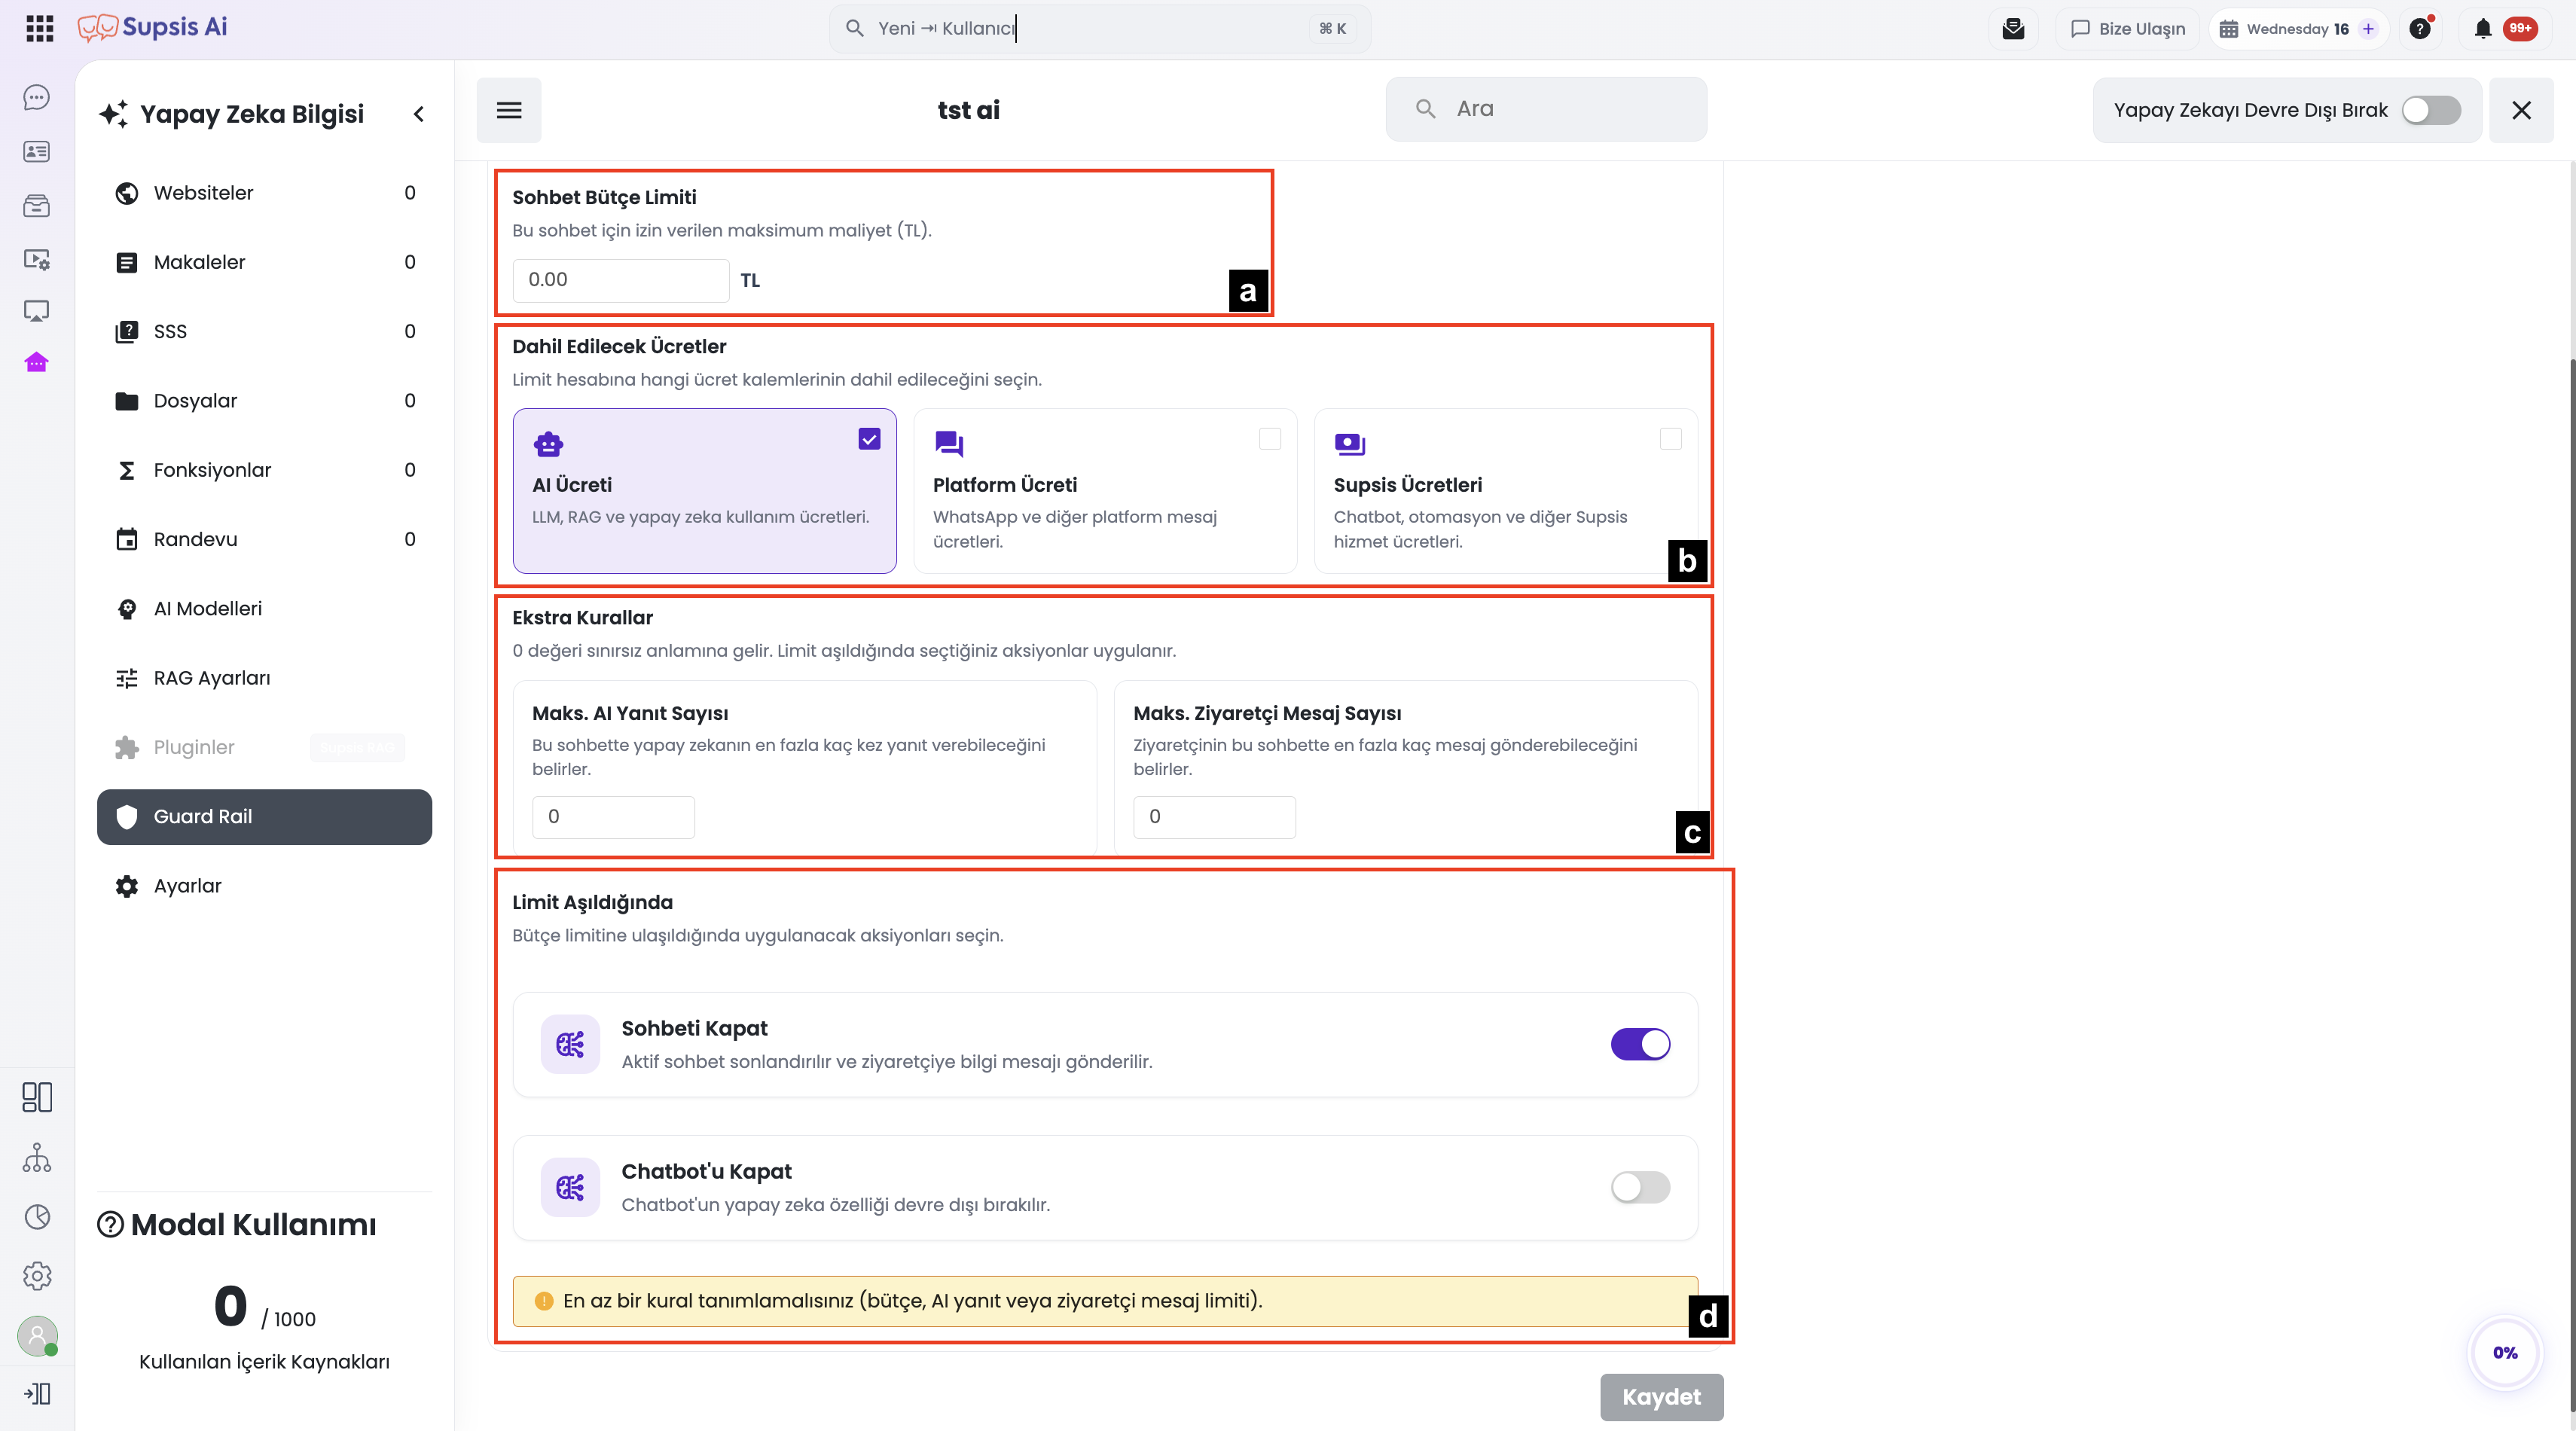
Task: Click the 'Ekstra Kurallar' heading
Action: [x=582, y=618]
